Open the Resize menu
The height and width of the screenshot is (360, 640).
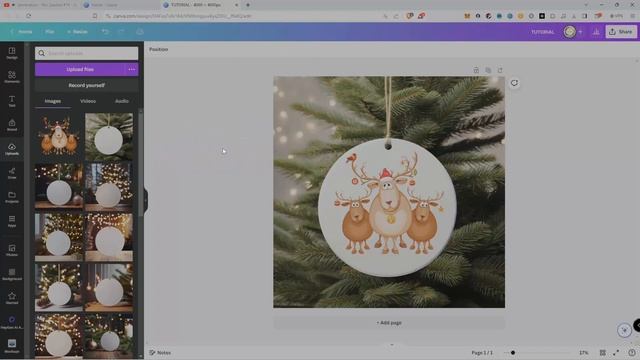pyautogui.click(x=77, y=31)
